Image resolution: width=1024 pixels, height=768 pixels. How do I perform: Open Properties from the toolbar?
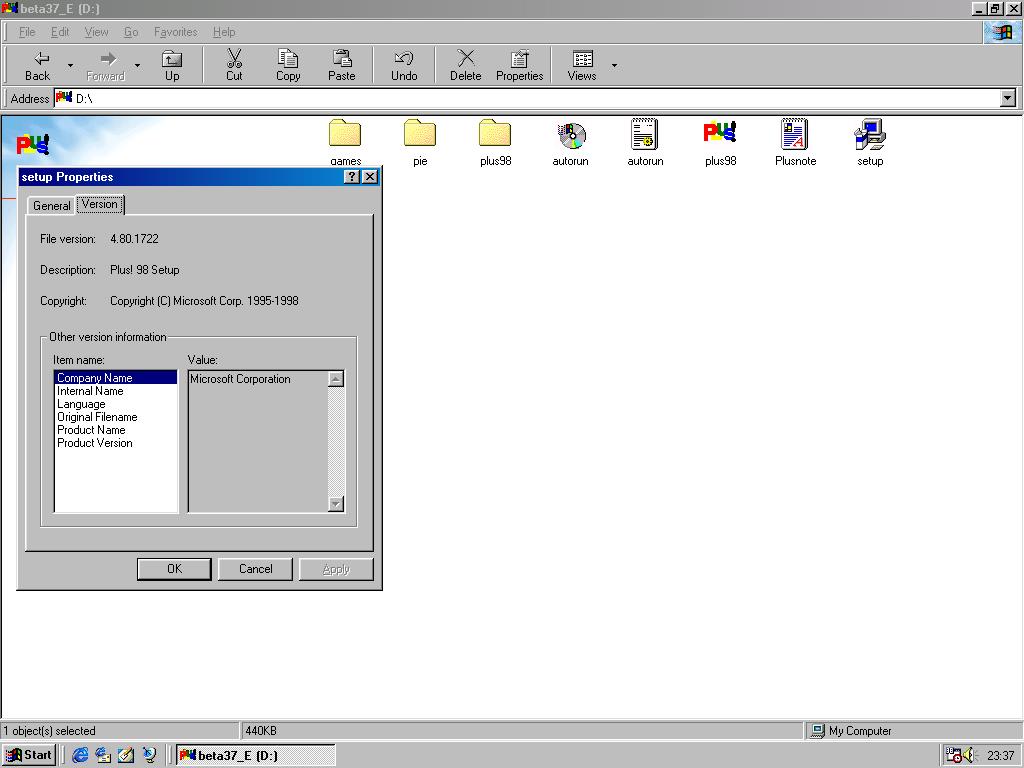pyautogui.click(x=520, y=65)
